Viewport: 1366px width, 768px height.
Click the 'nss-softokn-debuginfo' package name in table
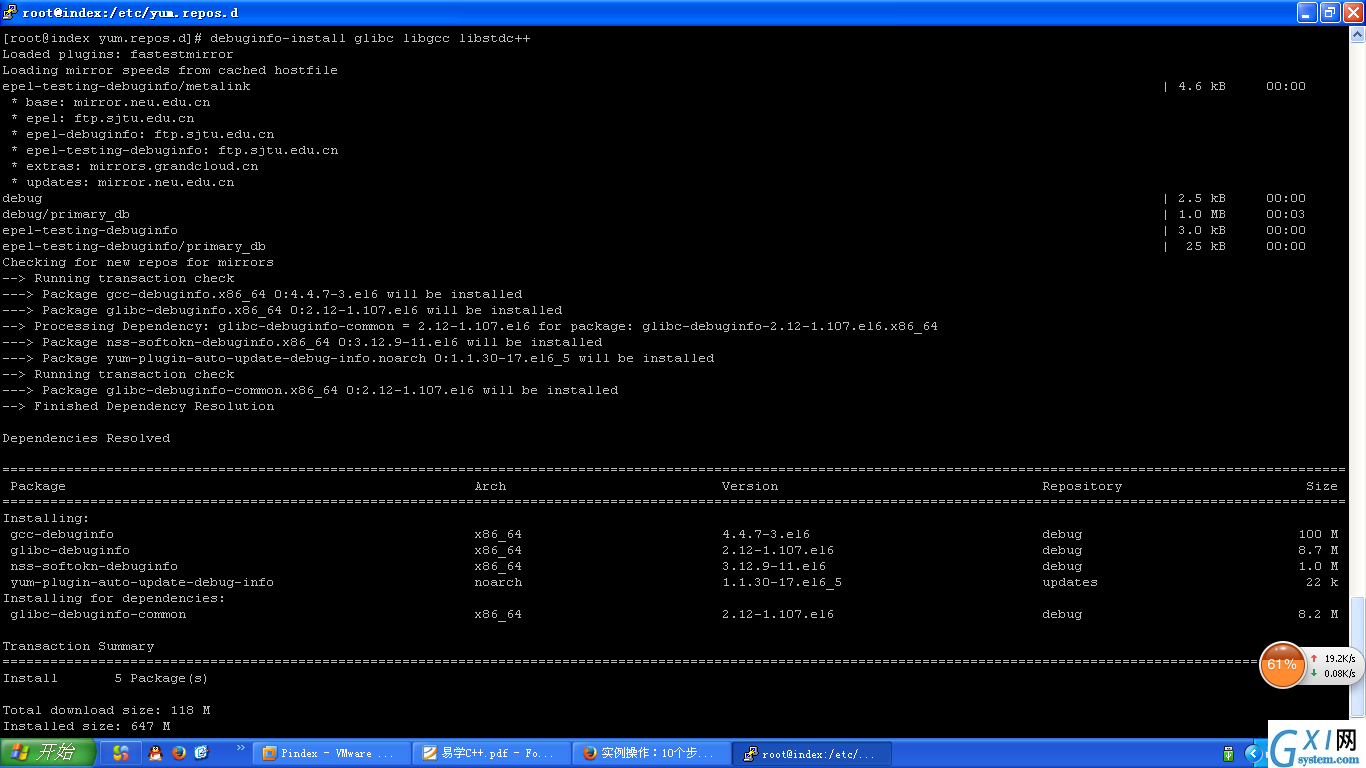pos(94,566)
